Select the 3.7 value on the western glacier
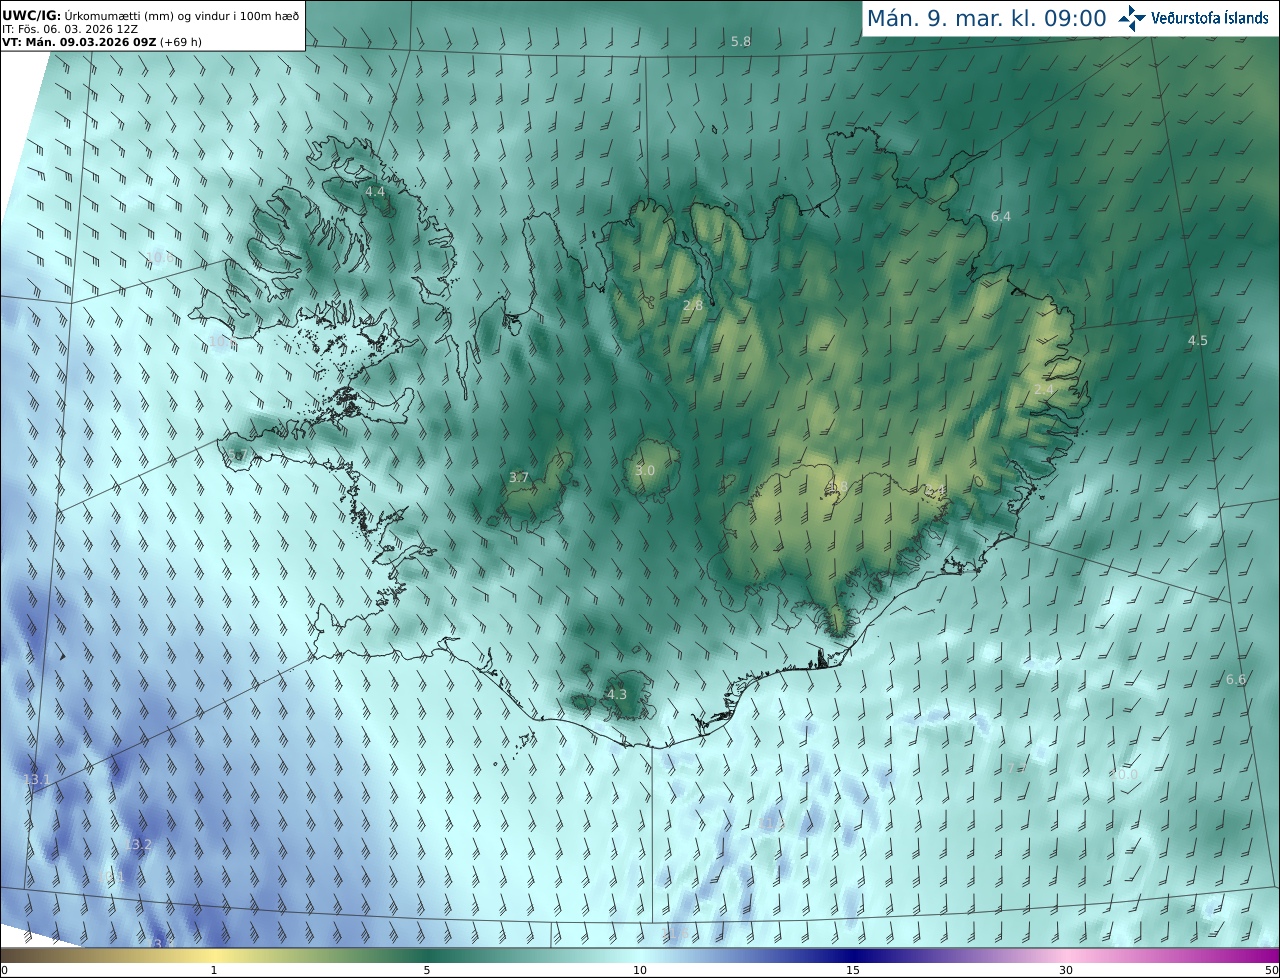Image resolution: width=1280 pixels, height=978 pixels. (519, 477)
